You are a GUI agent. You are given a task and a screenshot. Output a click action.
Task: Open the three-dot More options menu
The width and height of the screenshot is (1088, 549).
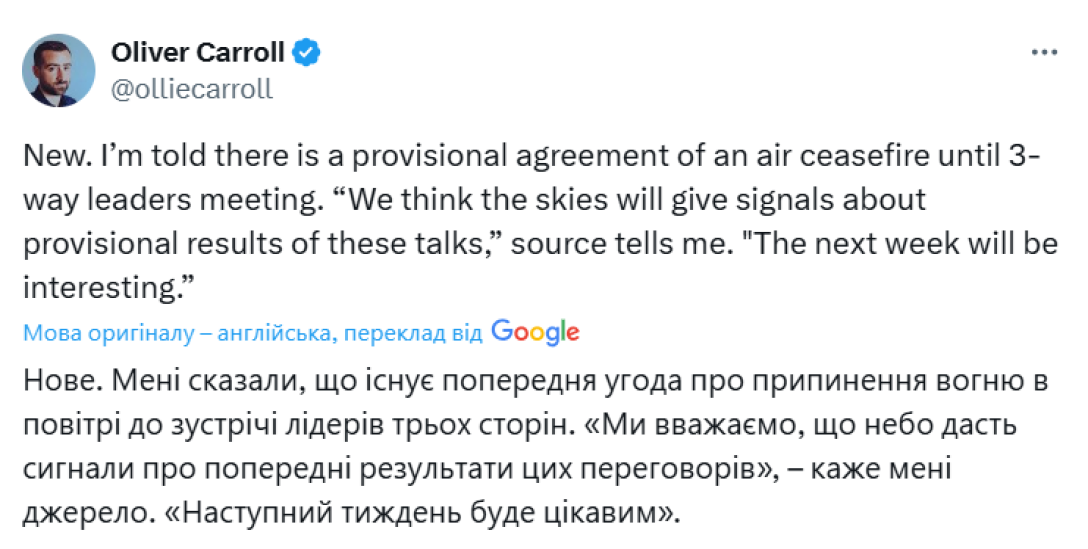[x=1044, y=53]
